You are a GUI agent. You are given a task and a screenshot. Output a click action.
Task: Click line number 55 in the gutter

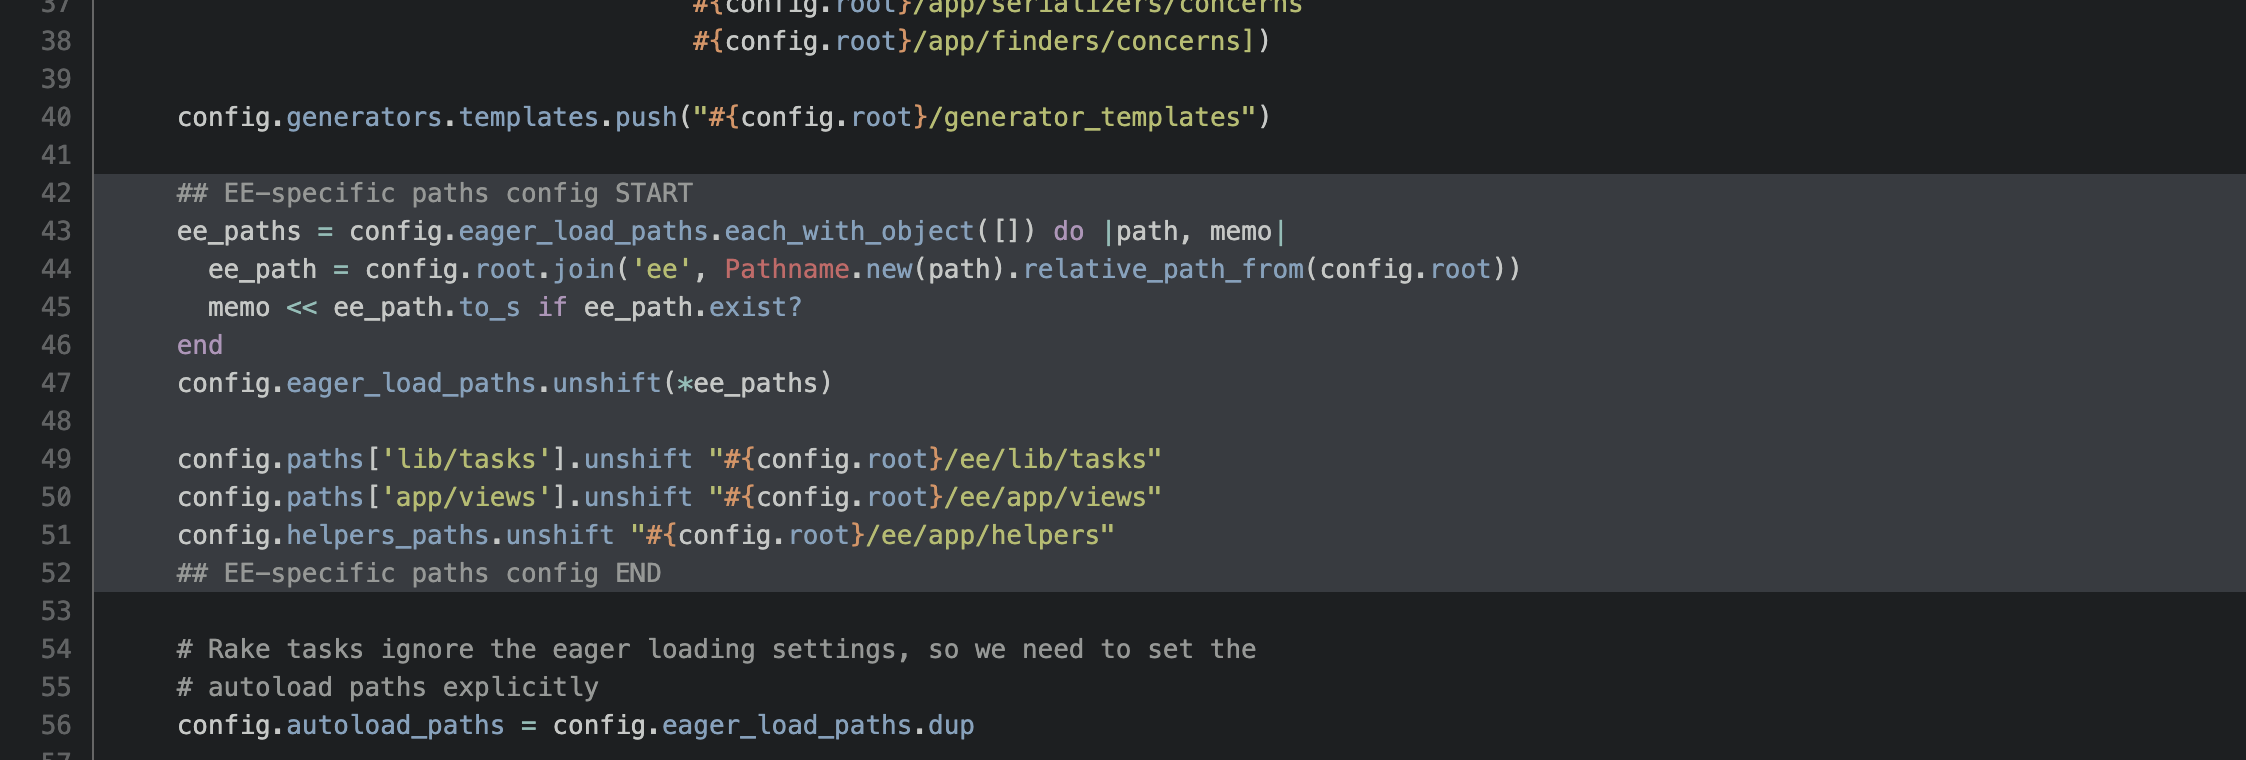pyautogui.click(x=56, y=687)
